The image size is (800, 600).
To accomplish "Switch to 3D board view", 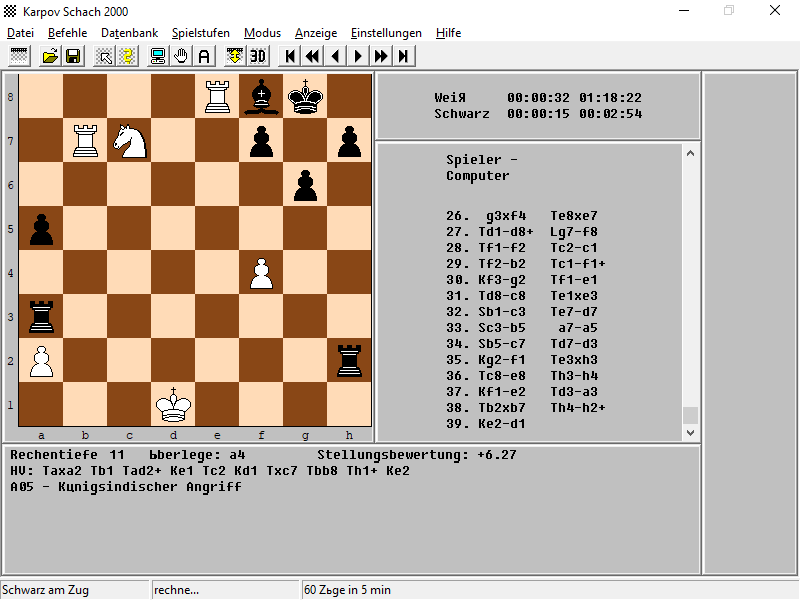I will click(258, 56).
